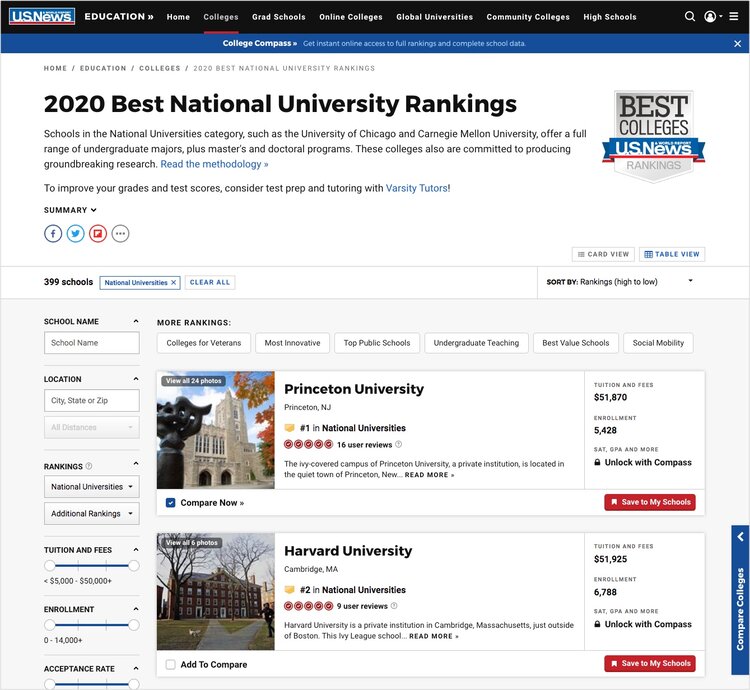Image resolution: width=750 pixels, height=690 pixels.
Task: Switch to Card View
Action: 603,254
